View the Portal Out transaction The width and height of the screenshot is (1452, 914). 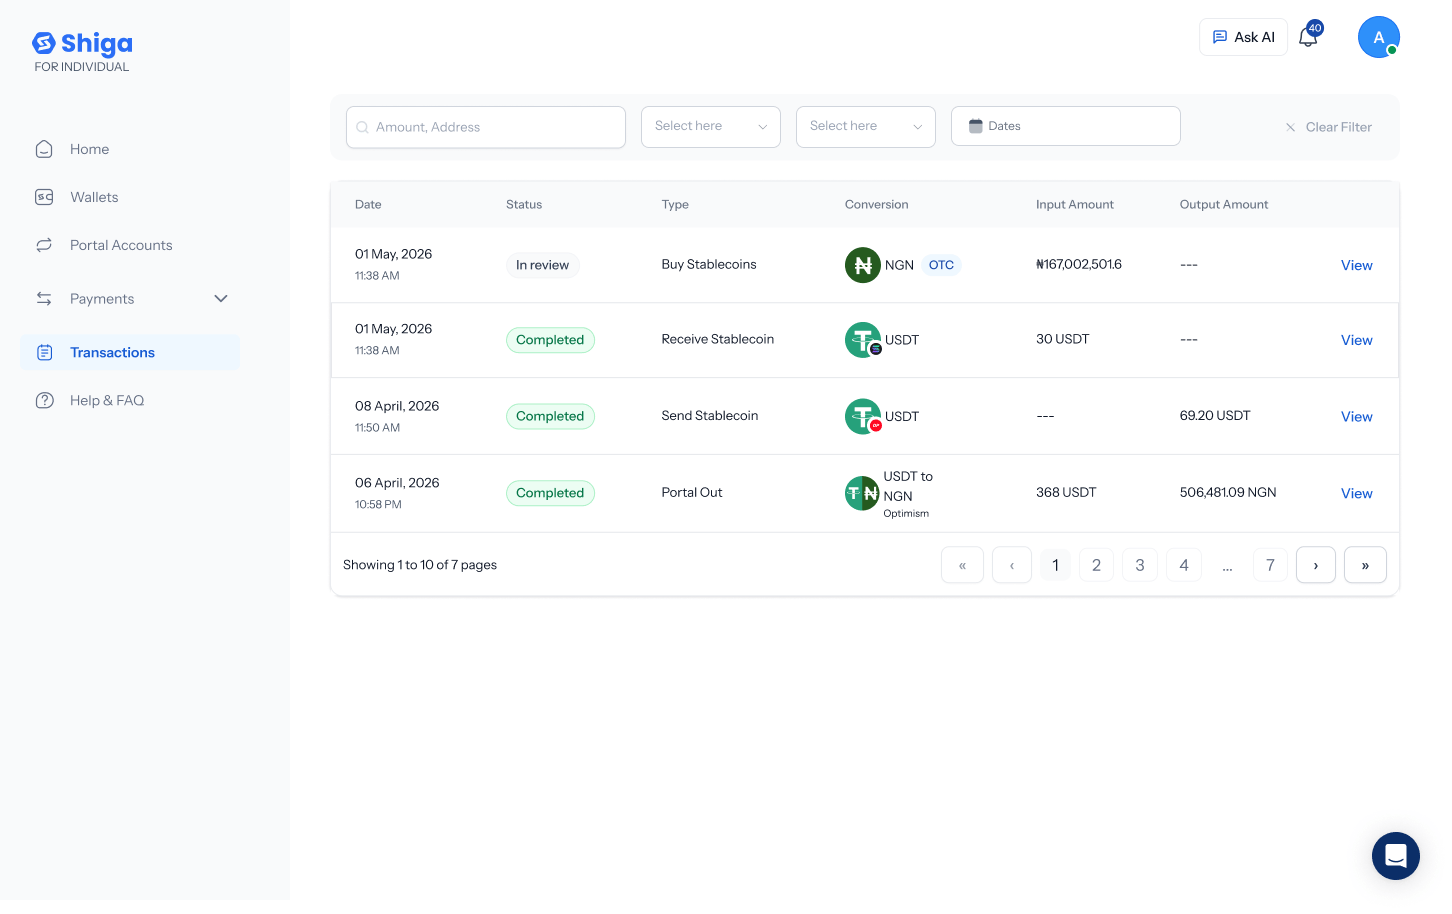[1356, 493]
